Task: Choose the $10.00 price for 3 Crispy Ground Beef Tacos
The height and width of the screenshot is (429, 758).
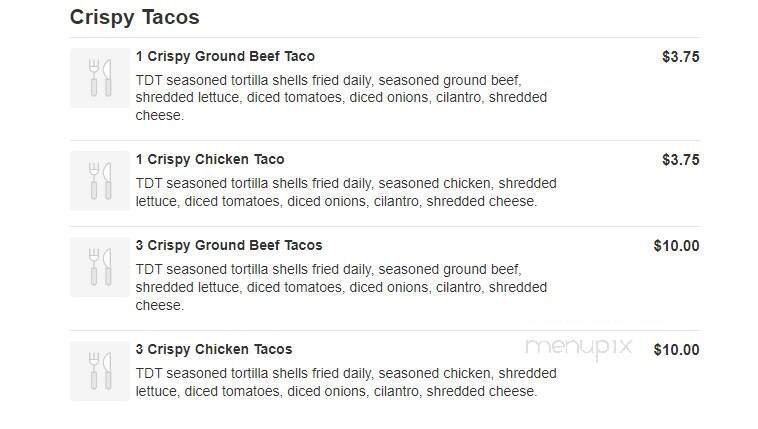Action: click(676, 246)
